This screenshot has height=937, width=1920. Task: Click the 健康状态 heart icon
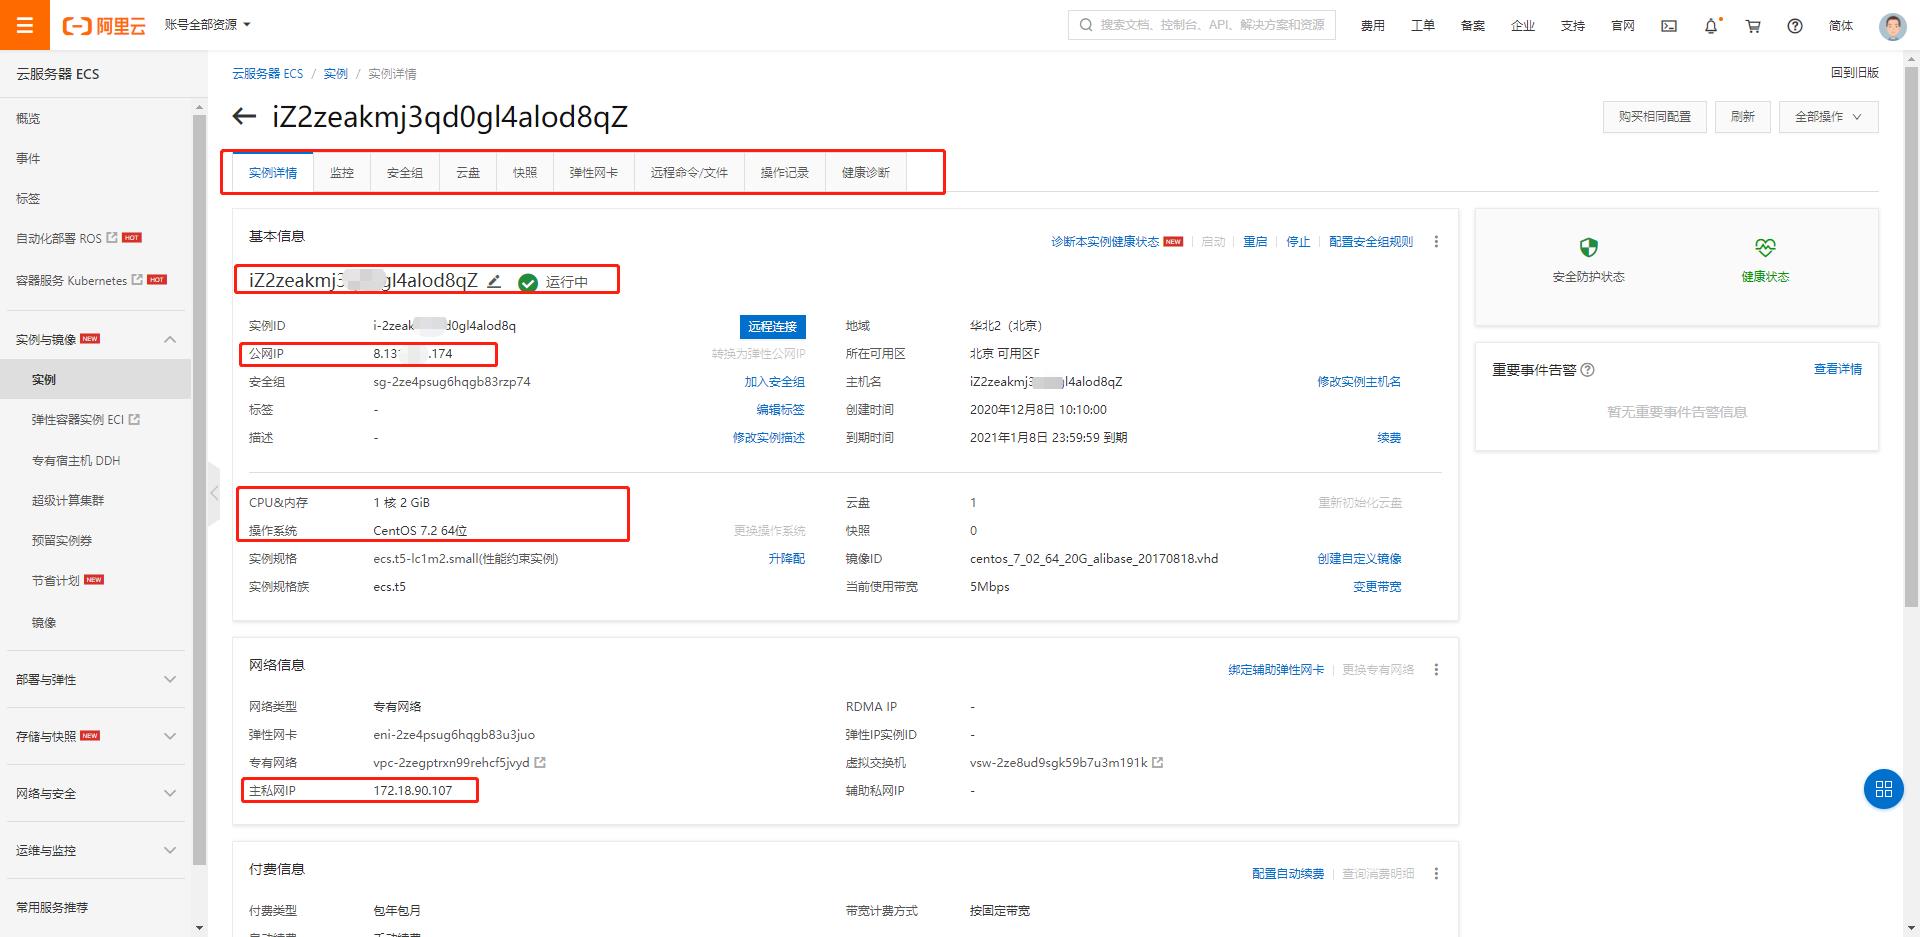pyautogui.click(x=1765, y=247)
